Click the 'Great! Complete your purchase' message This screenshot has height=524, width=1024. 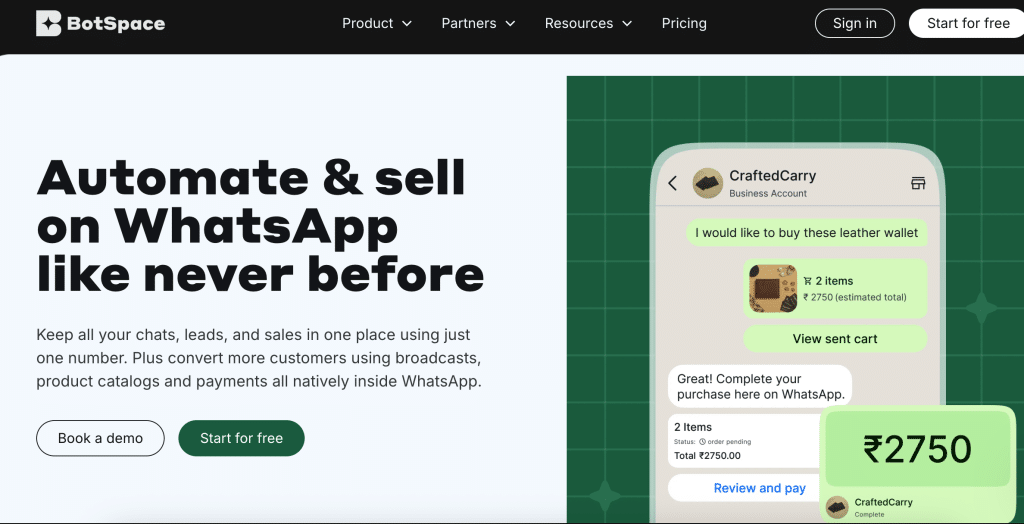(760, 386)
